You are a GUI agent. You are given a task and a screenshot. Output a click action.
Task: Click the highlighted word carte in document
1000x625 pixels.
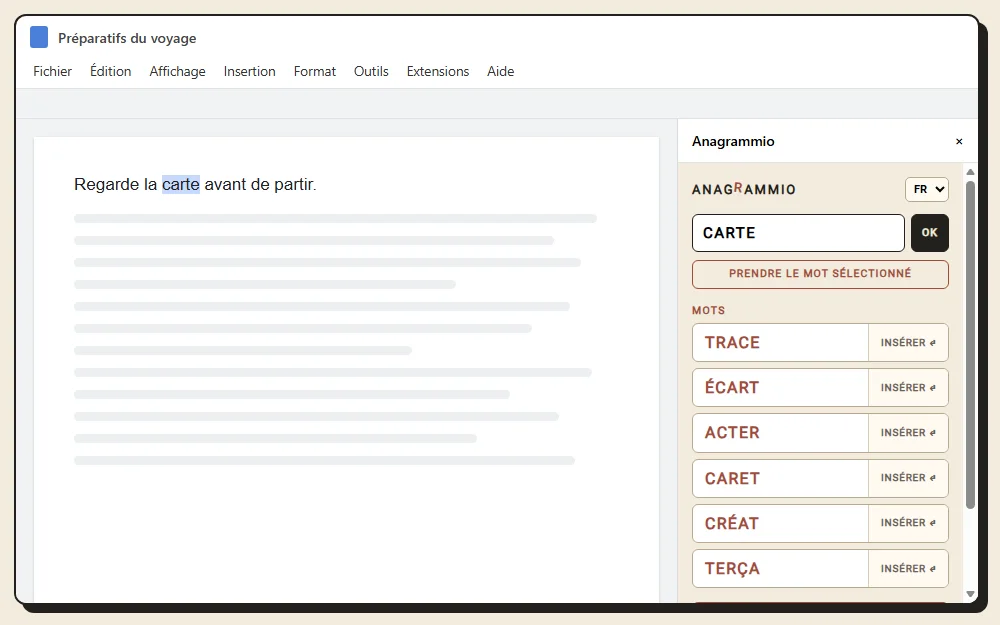tap(180, 184)
